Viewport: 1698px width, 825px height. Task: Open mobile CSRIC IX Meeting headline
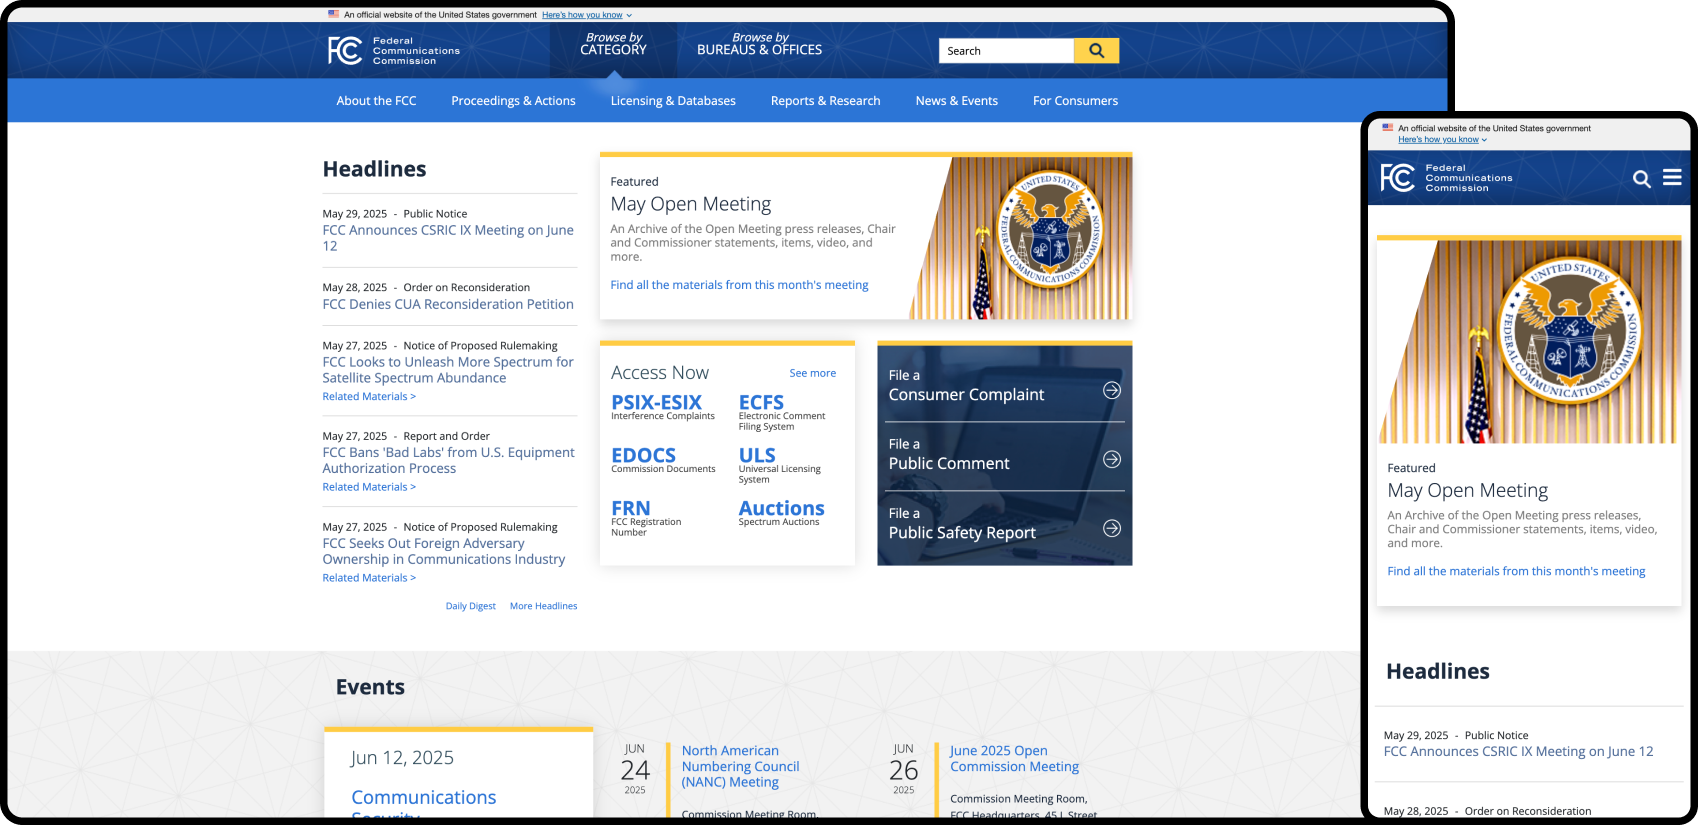[1518, 751]
